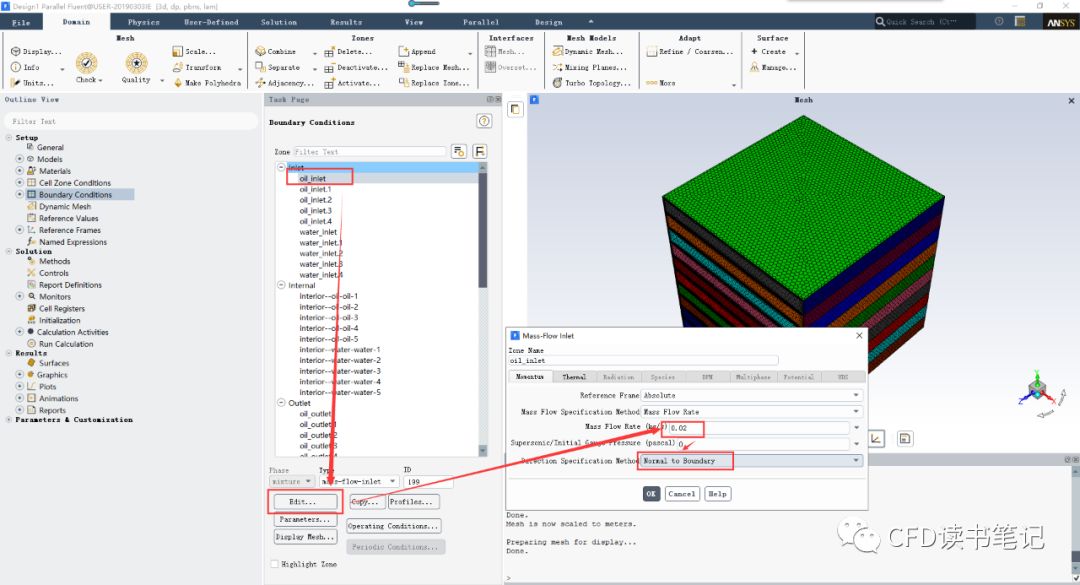Open the Units settings icon

(x=16, y=83)
